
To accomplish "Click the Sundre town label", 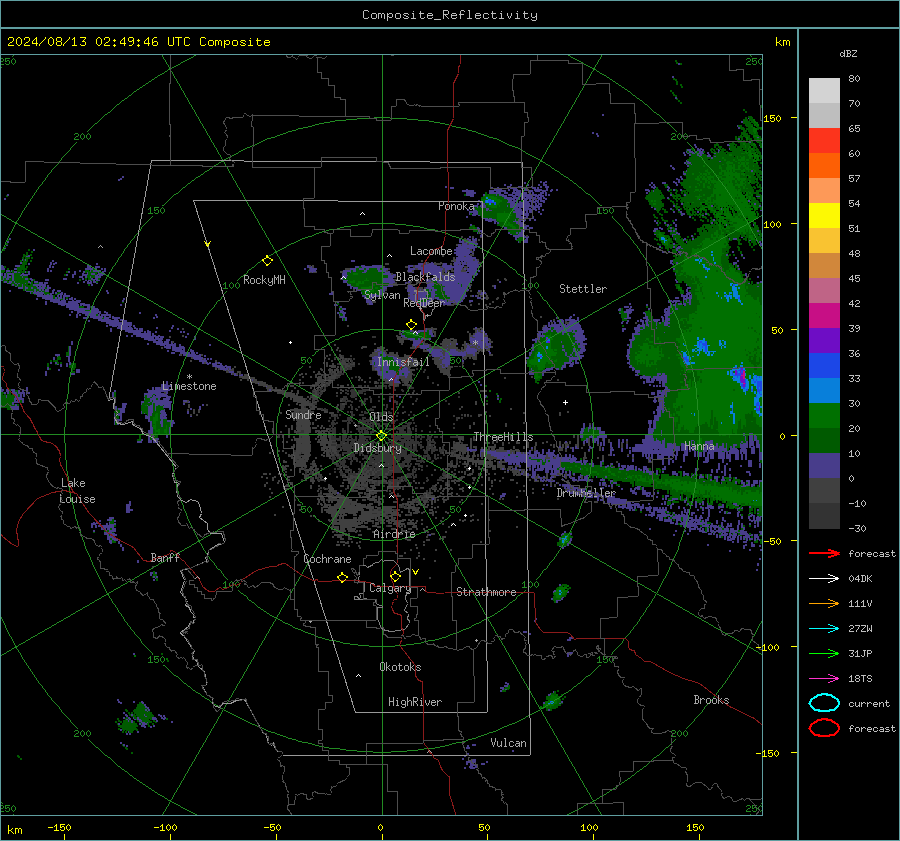I will 303,414.
